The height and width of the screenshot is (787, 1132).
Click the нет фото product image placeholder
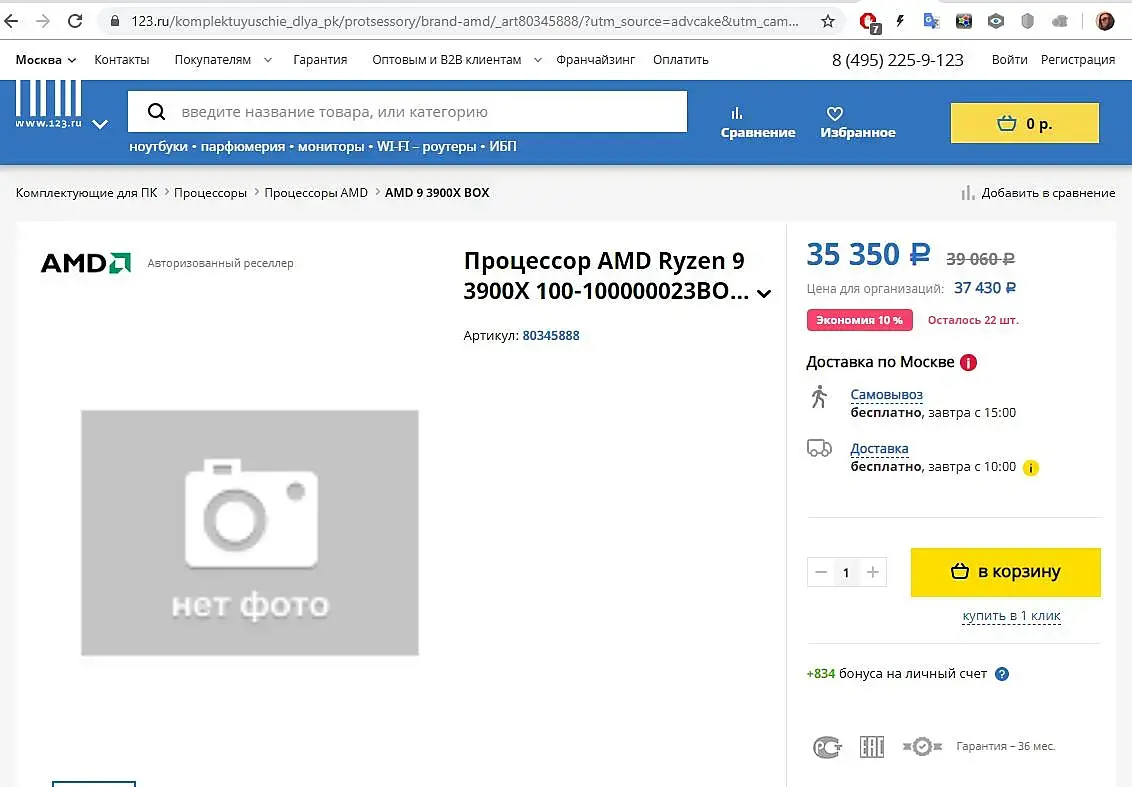coord(250,533)
